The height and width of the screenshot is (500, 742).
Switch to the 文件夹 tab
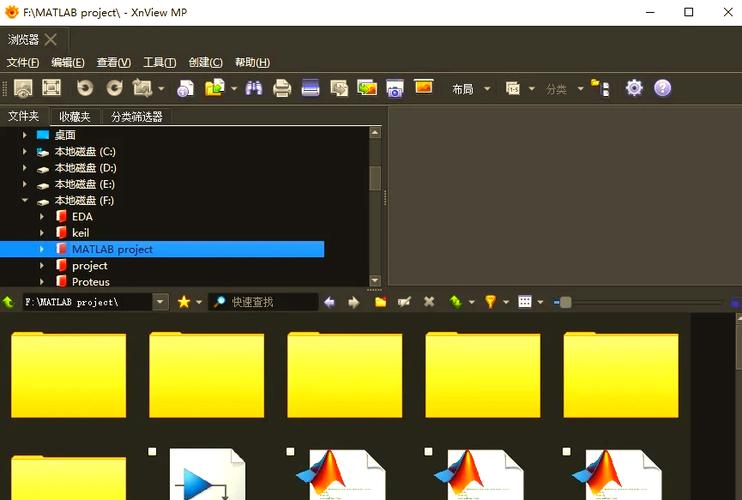point(24,116)
